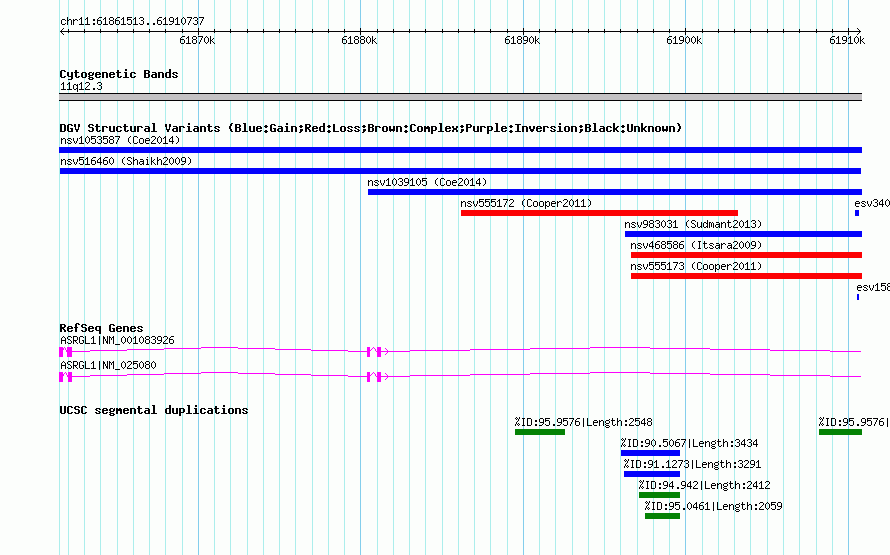The height and width of the screenshot is (555, 890).
Task: Click the %ID:94.942|Length:2412 label
Action: click(704, 485)
